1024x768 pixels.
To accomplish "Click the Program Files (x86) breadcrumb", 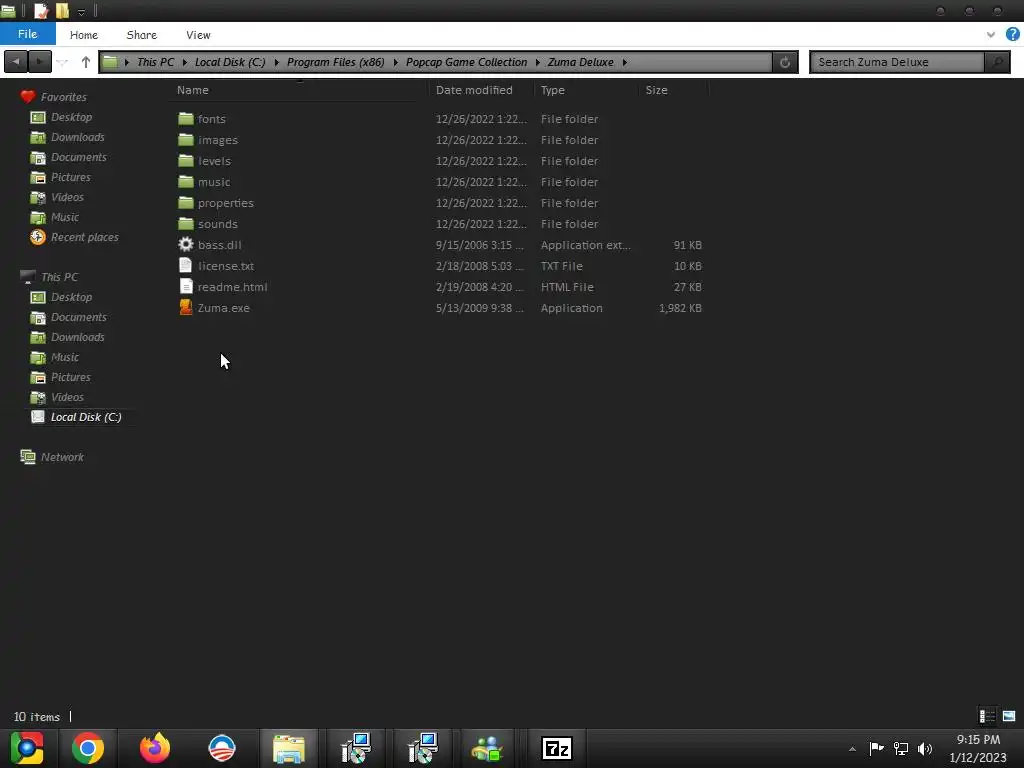I will (336, 62).
